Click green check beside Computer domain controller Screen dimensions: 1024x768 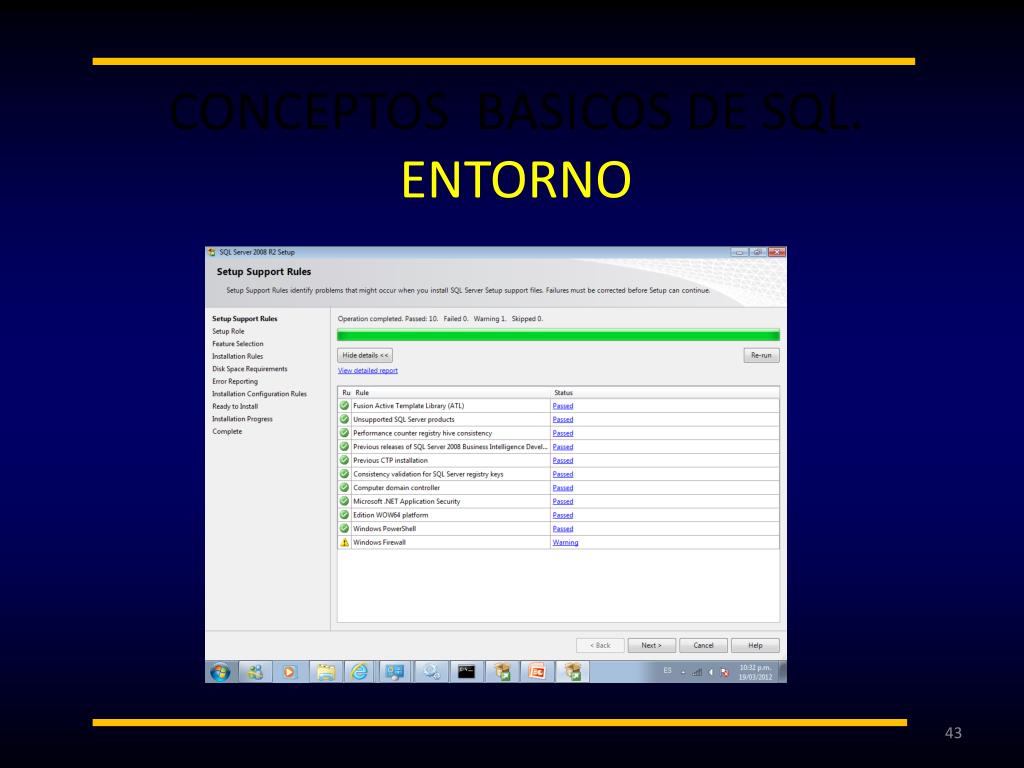[x=344, y=488]
